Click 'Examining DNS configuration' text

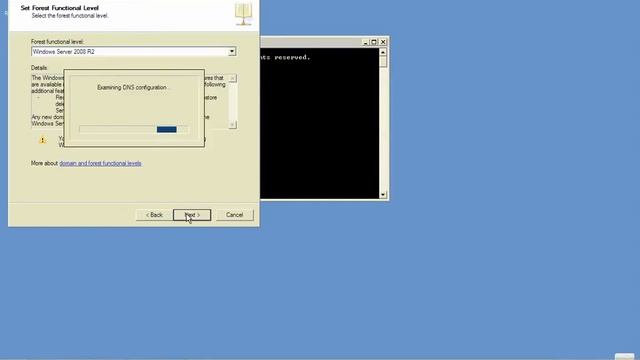[x=132, y=87]
